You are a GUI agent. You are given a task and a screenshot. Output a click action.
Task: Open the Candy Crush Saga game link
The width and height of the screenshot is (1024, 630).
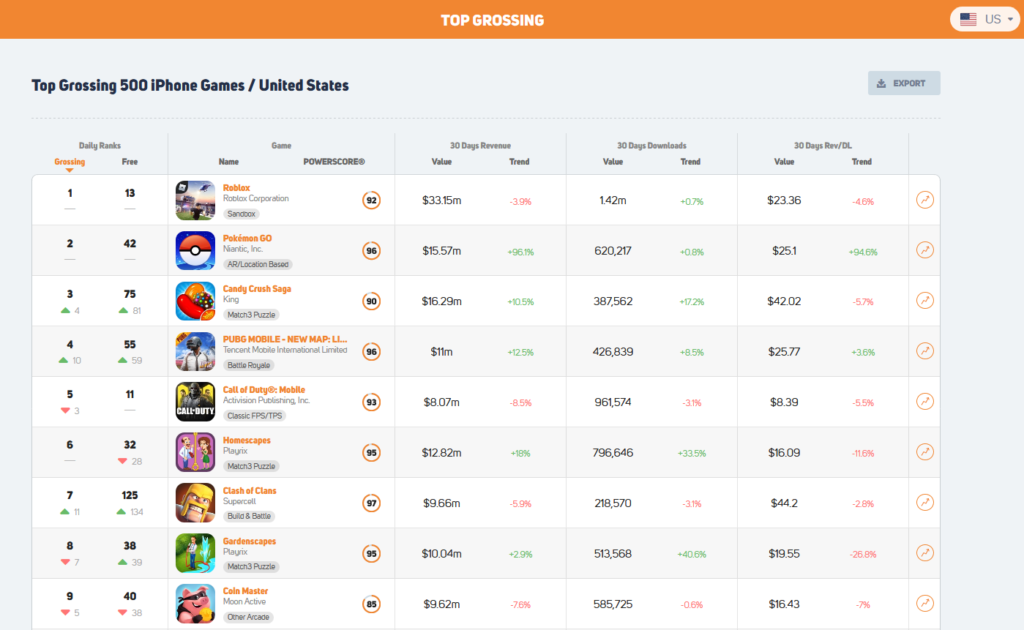point(257,289)
